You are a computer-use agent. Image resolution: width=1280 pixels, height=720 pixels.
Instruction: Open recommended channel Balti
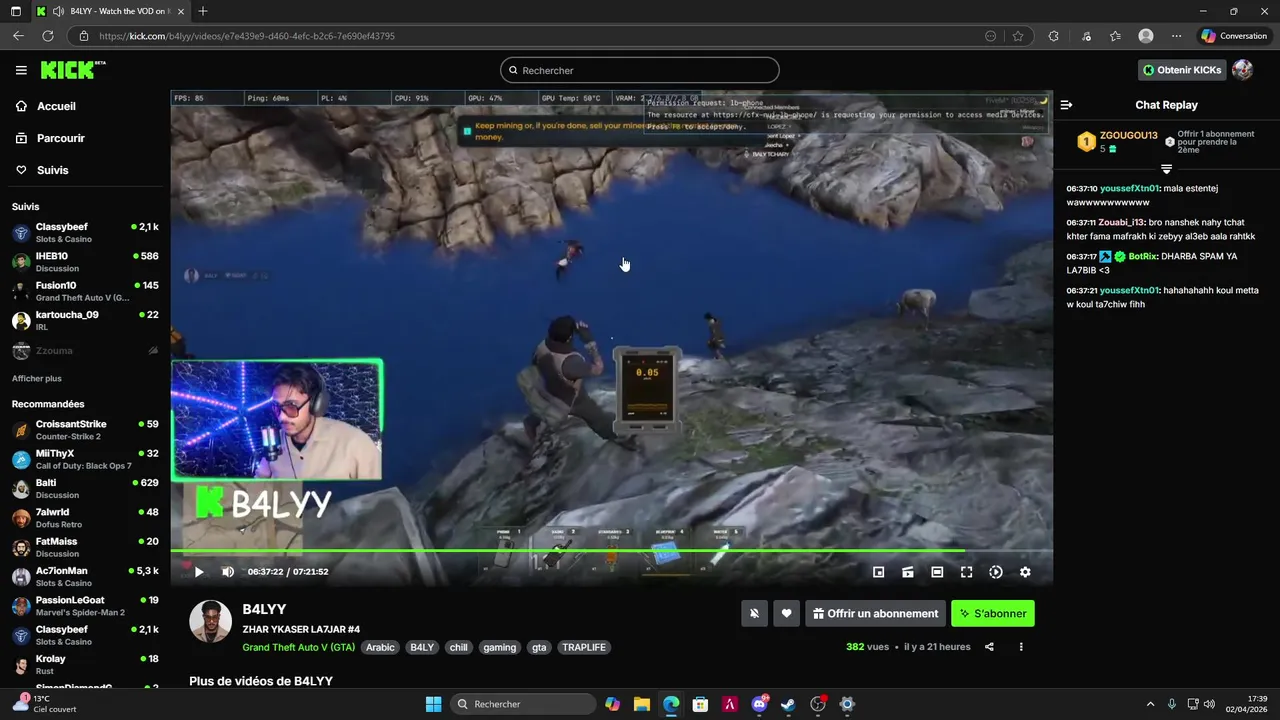85,489
